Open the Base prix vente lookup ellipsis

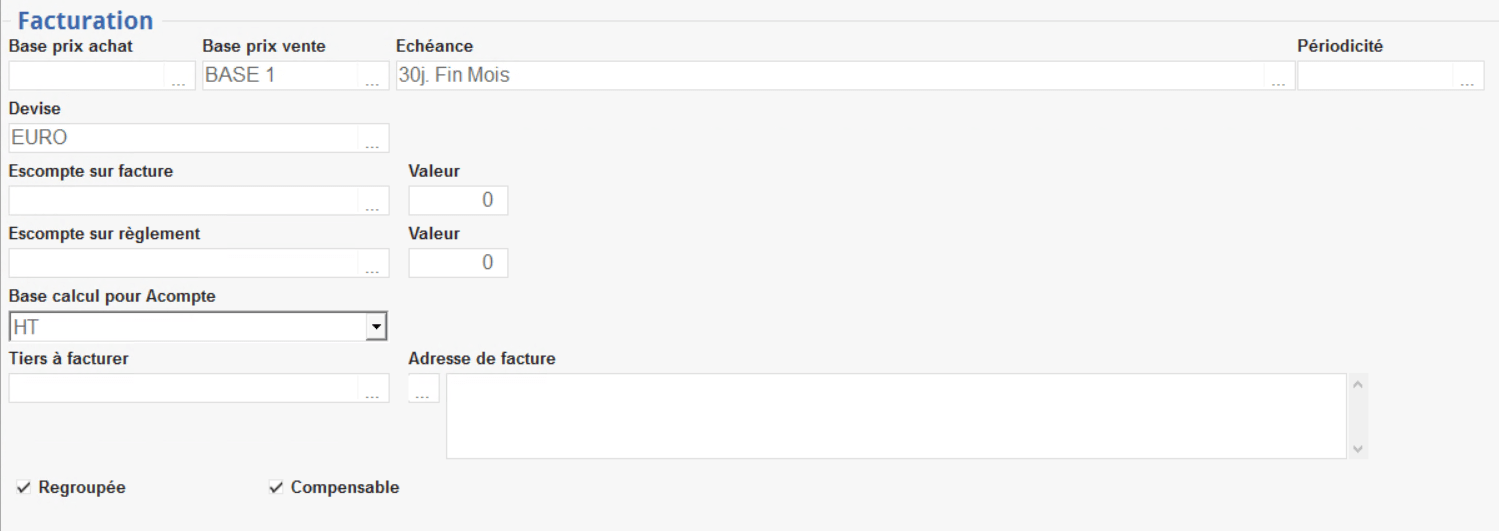pyautogui.click(x=372, y=77)
